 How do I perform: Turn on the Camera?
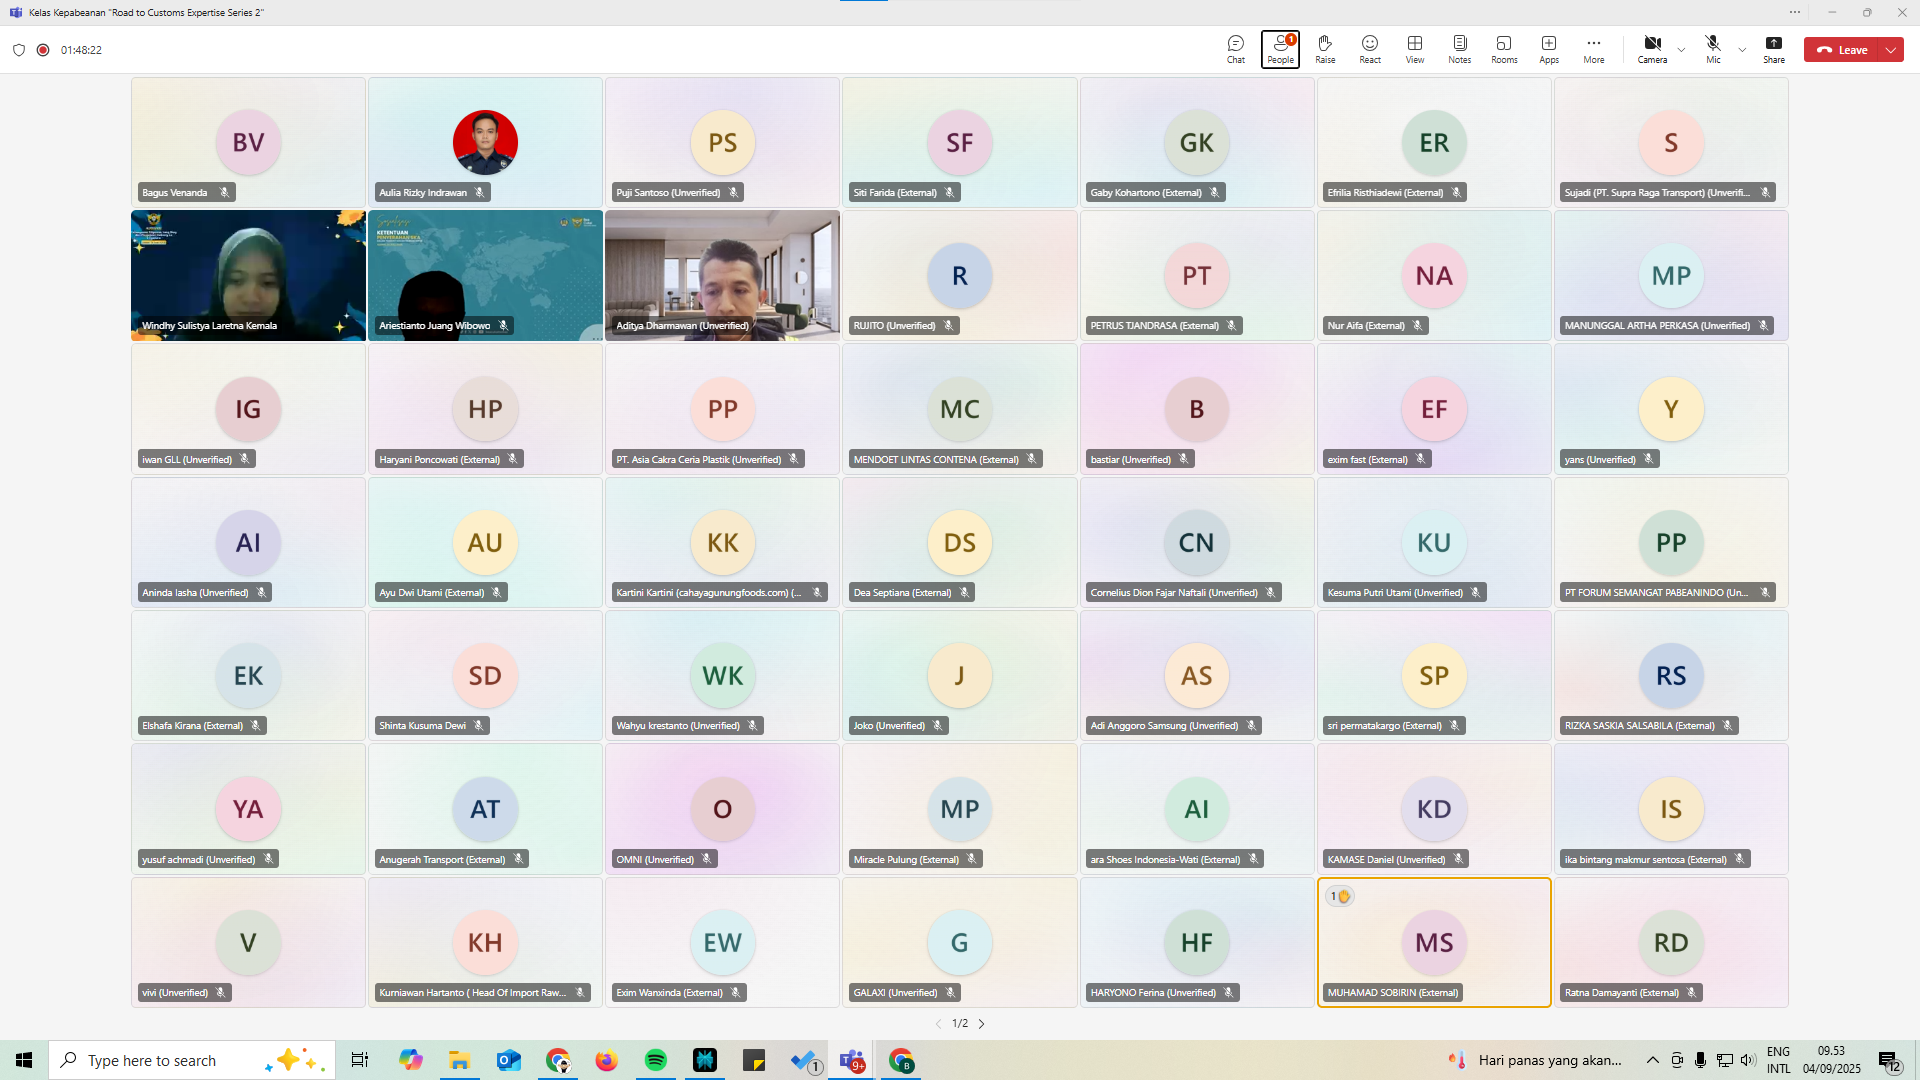[1652, 48]
